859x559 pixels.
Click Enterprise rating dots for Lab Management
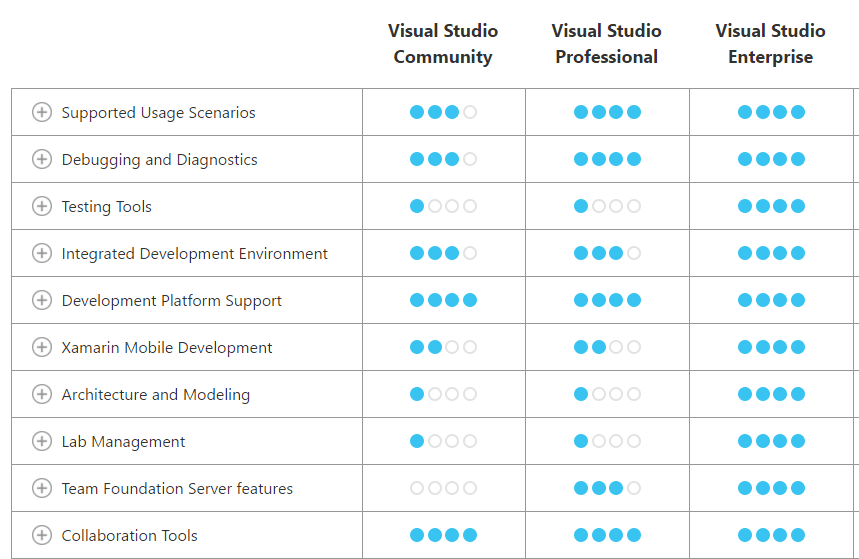[x=771, y=441]
